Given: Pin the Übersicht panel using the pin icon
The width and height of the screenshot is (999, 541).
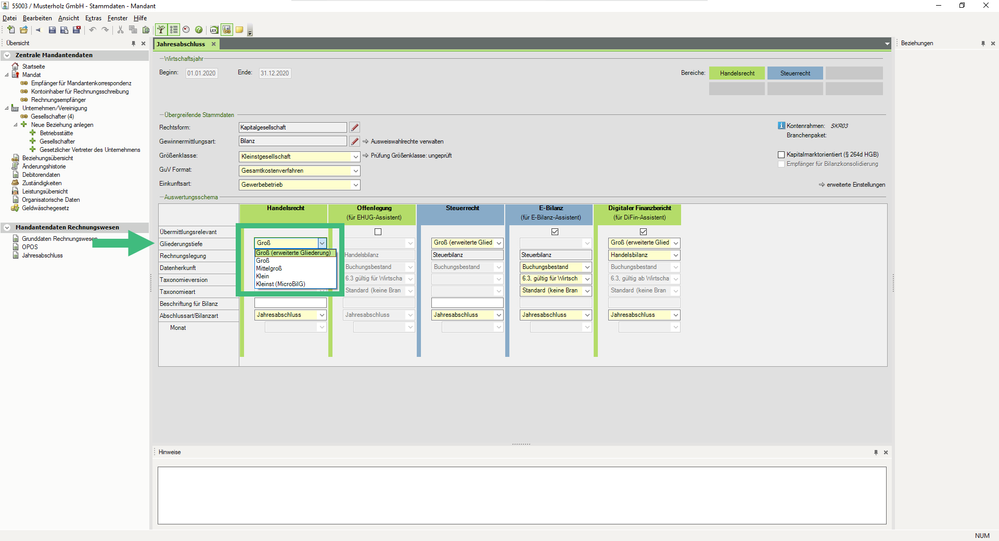Looking at the screenshot, I should (134, 44).
